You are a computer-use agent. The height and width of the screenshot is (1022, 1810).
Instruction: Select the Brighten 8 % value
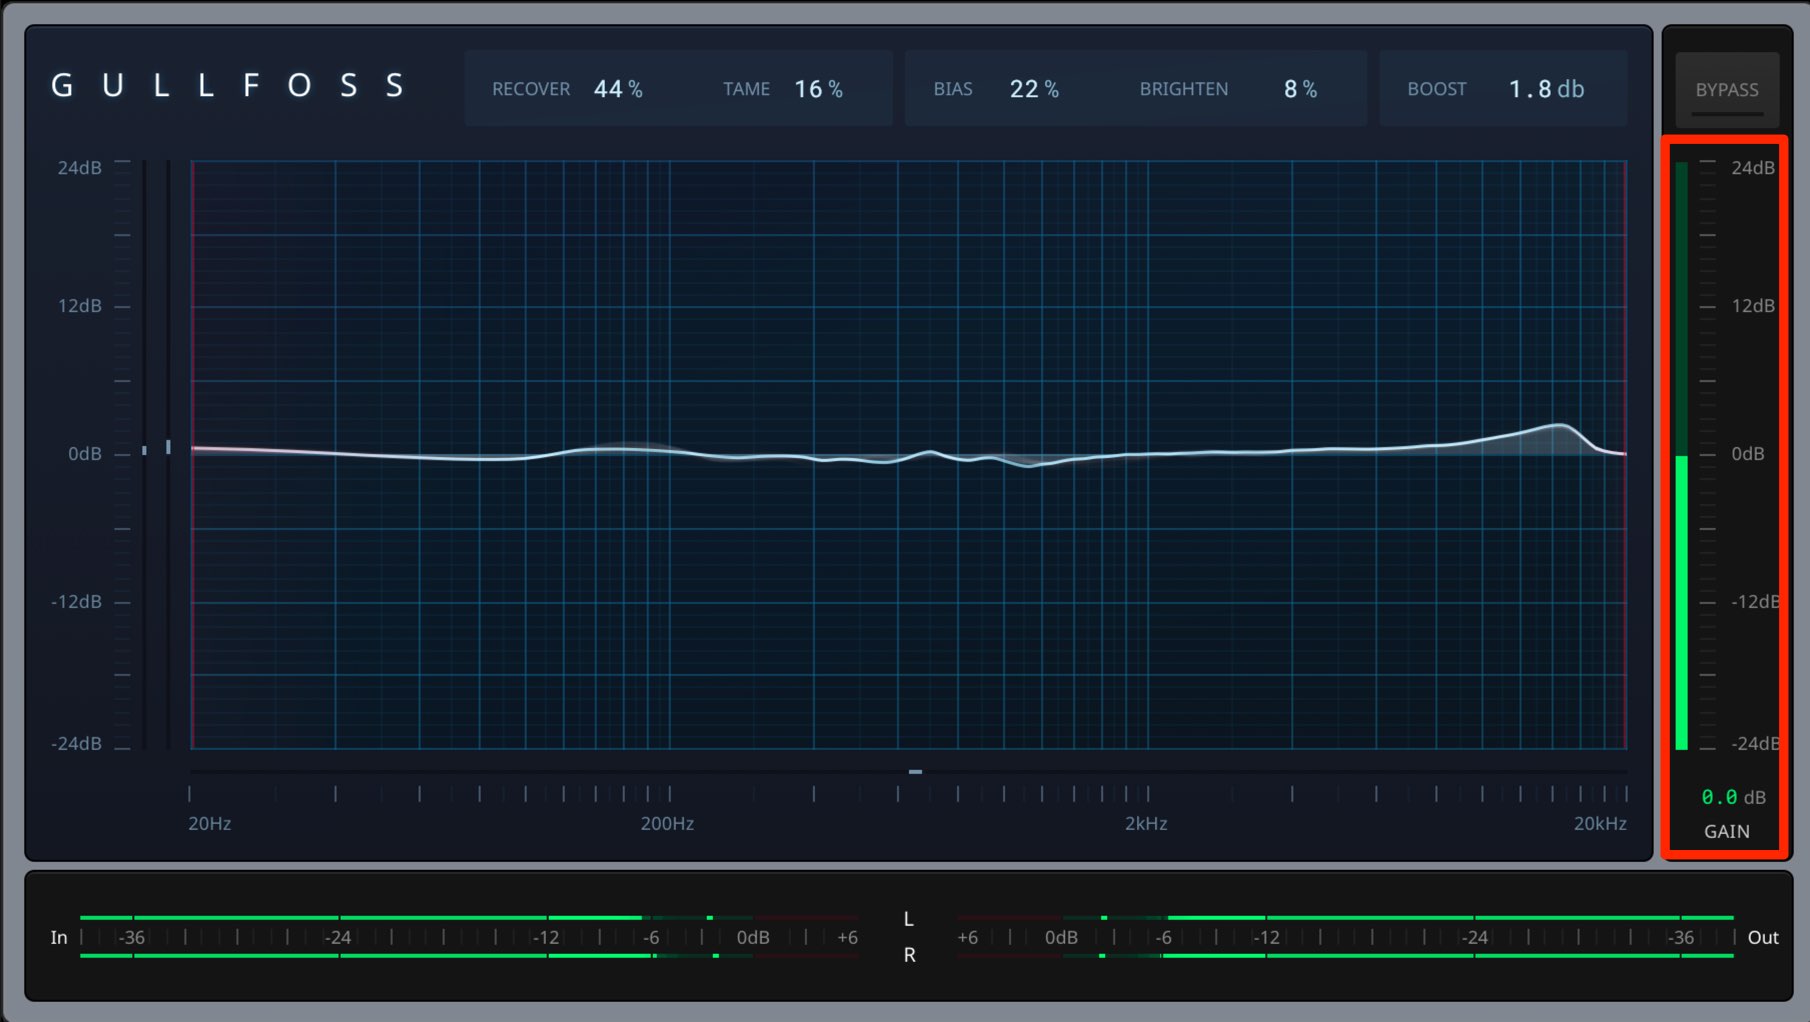click(1300, 89)
